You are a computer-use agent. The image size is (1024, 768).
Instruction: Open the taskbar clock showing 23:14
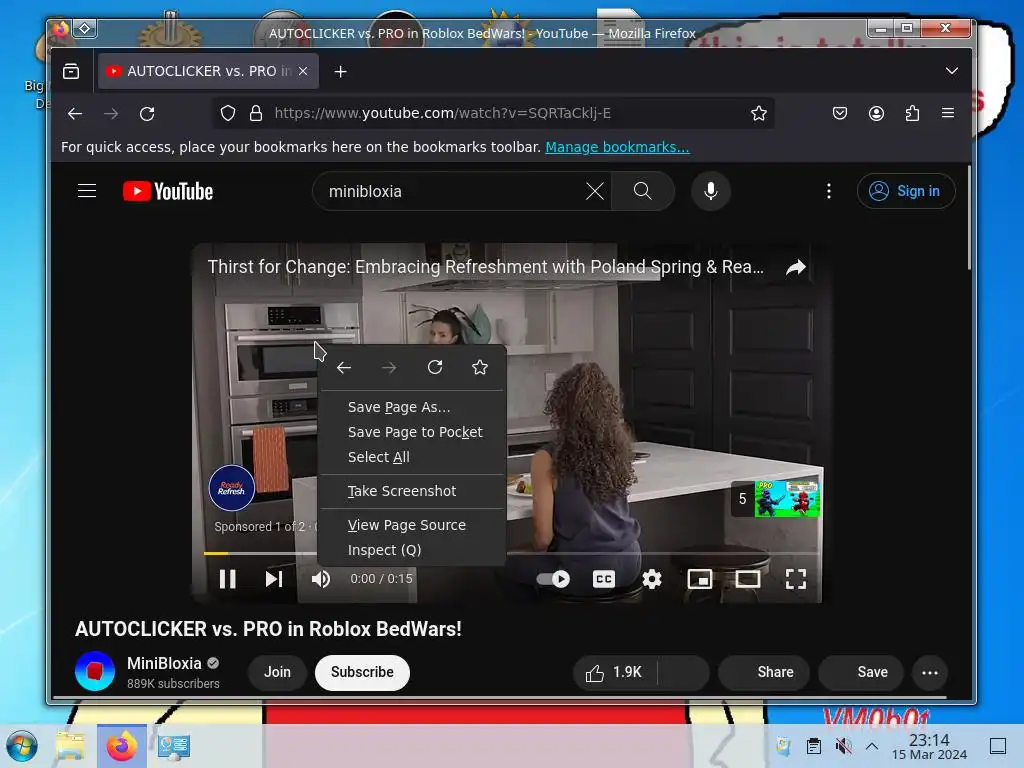929,746
